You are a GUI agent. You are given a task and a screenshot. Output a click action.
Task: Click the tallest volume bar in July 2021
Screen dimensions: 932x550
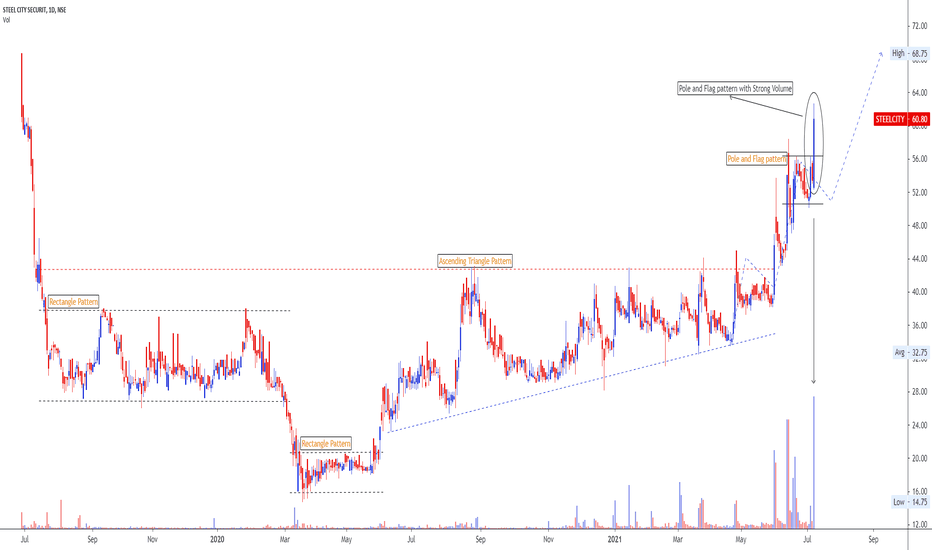tap(814, 462)
